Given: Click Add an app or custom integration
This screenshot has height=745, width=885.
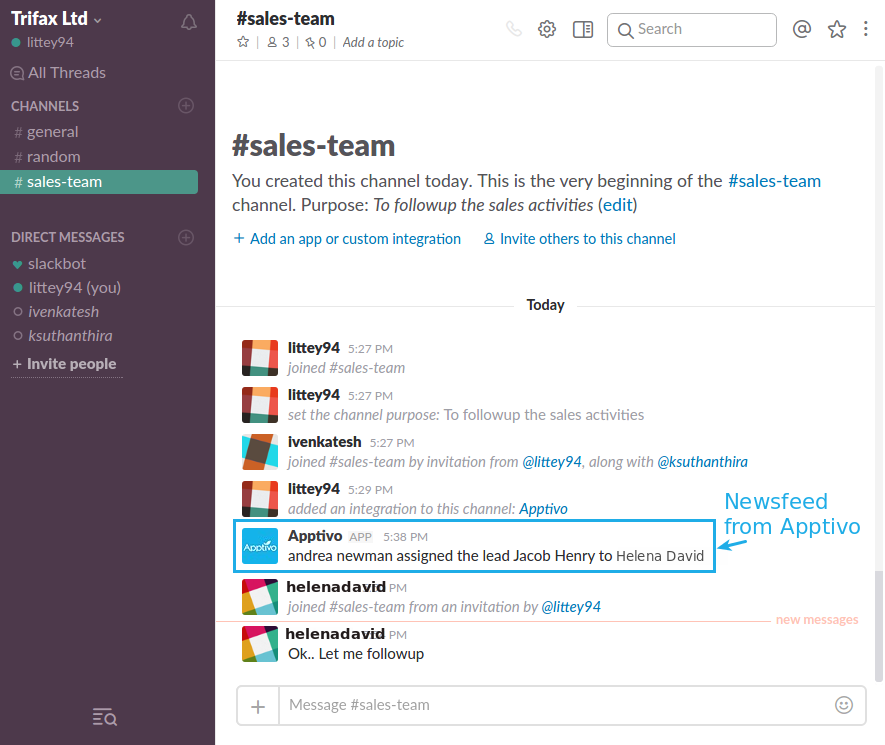Looking at the screenshot, I should pyautogui.click(x=347, y=239).
